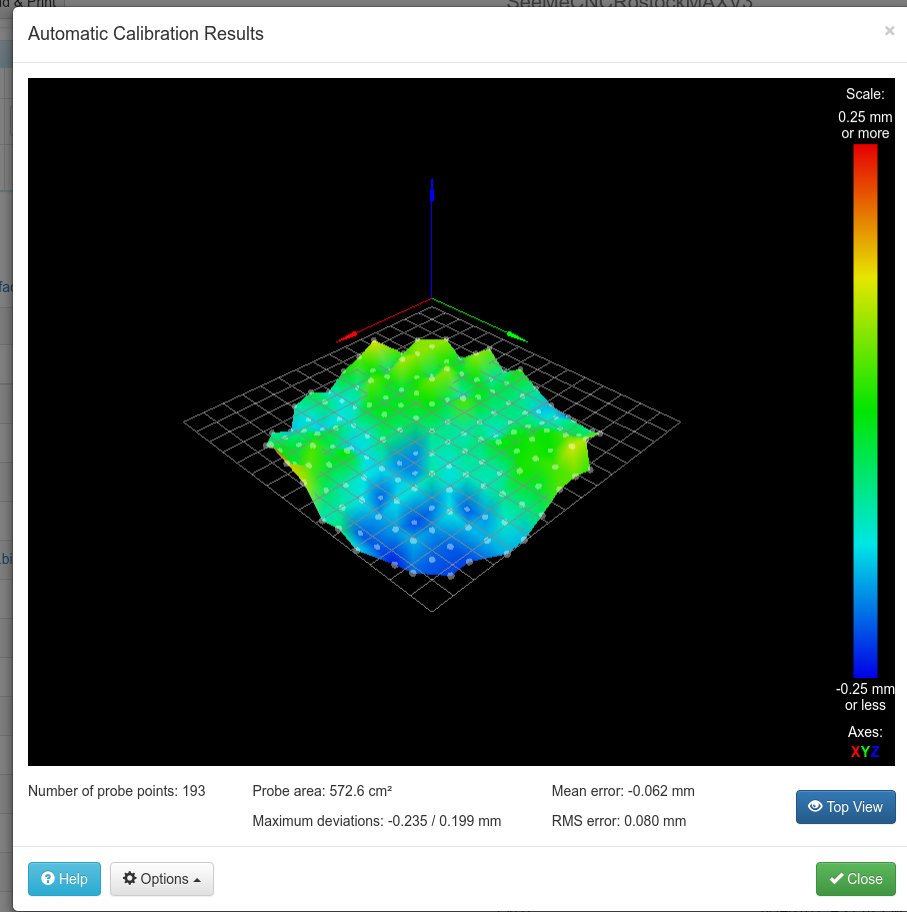Click the blue Z axis arrow tip

click(x=431, y=184)
